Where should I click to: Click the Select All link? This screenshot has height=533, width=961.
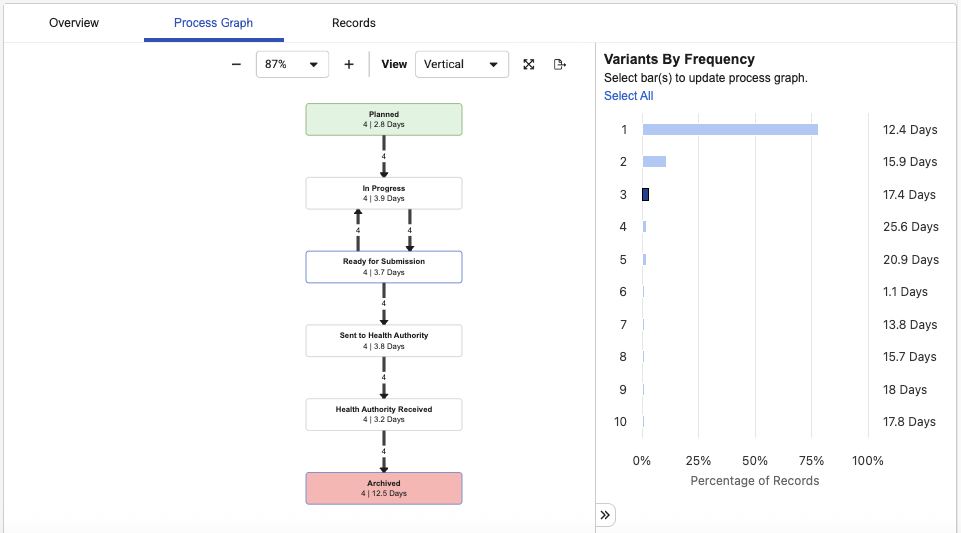coord(628,96)
